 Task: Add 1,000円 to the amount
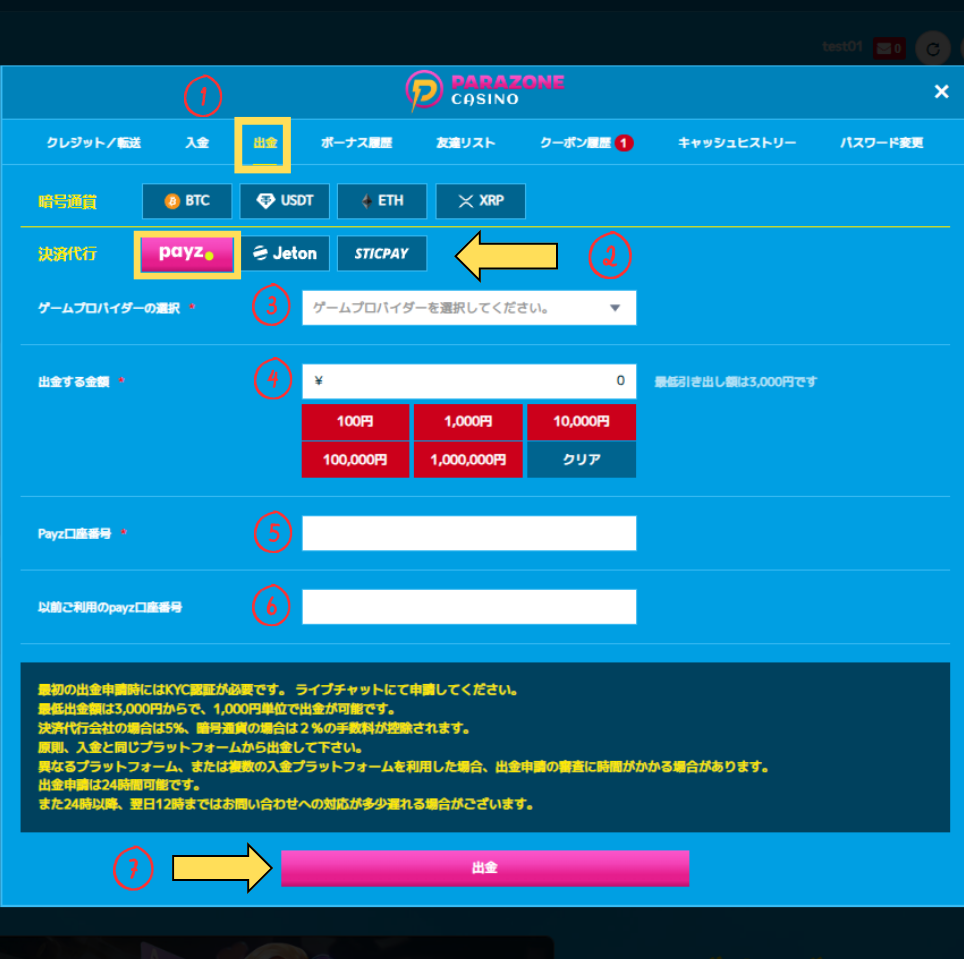(x=468, y=422)
